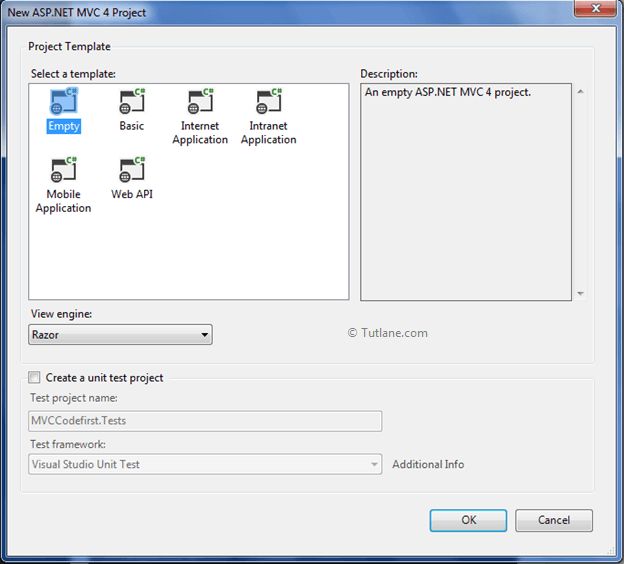Select the Empty template icon
This screenshot has height=564, width=624.
[x=64, y=101]
